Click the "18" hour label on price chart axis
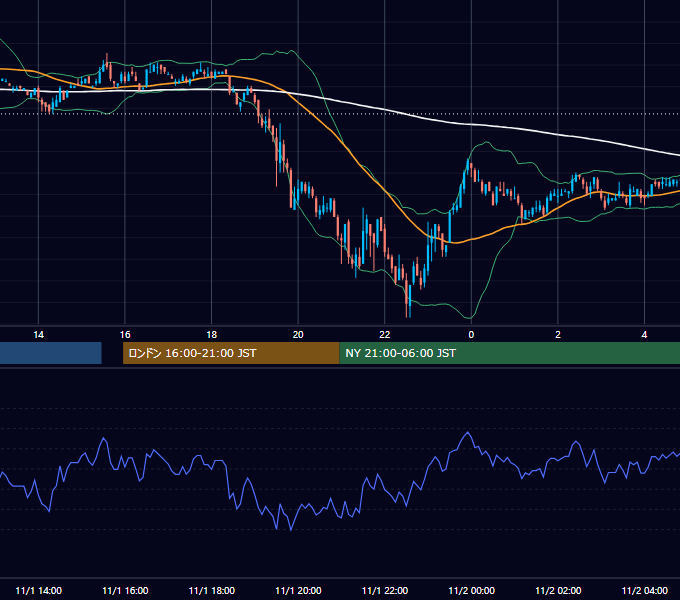This screenshot has width=680, height=600. point(212,335)
